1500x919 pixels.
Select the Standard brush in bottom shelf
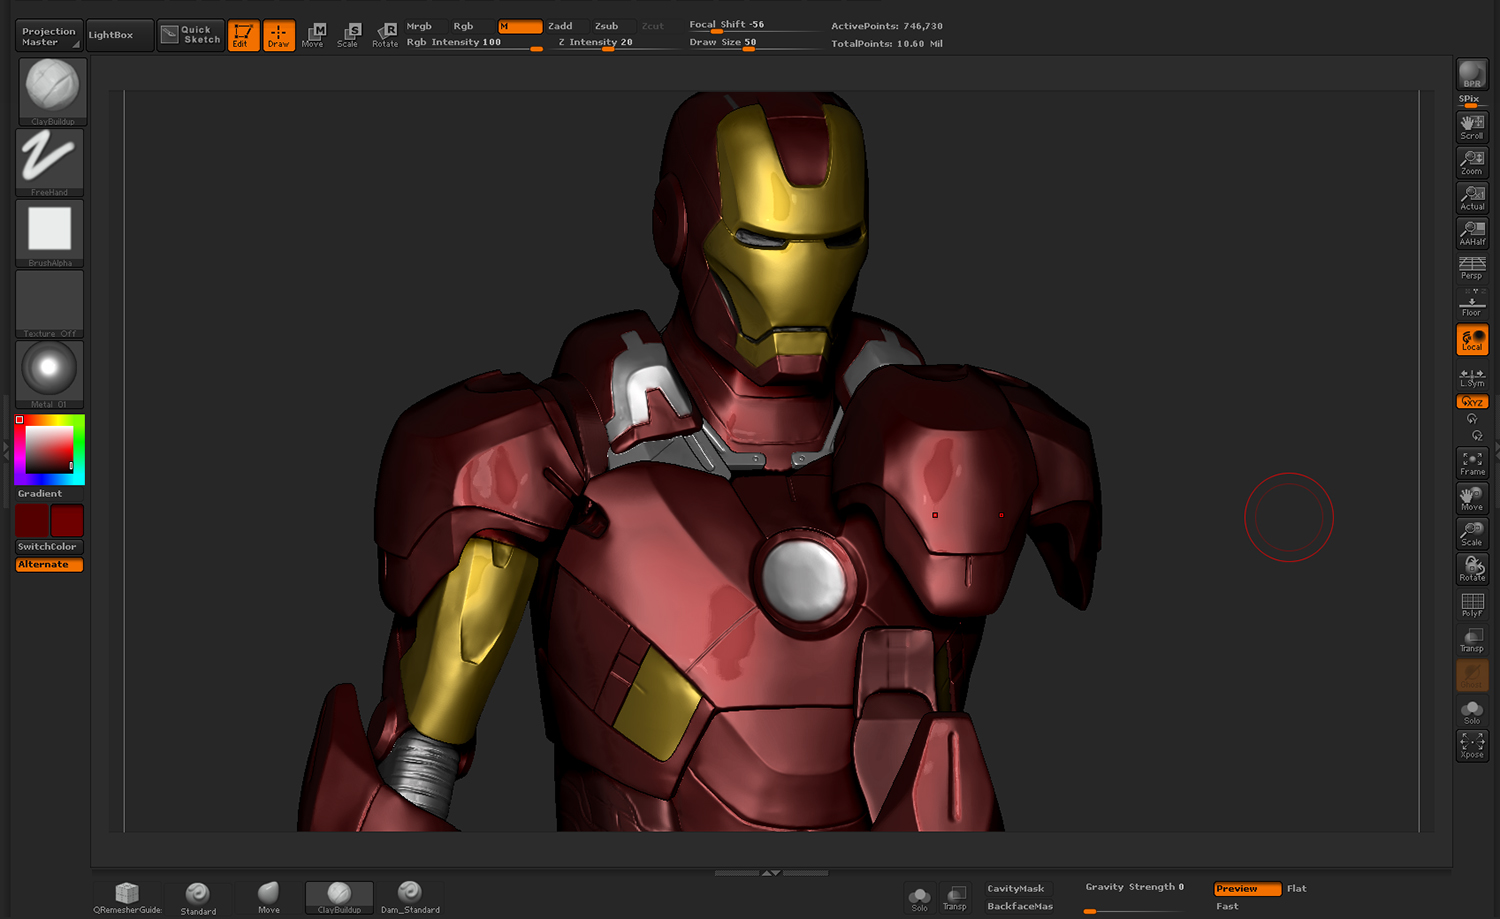[198, 897]
